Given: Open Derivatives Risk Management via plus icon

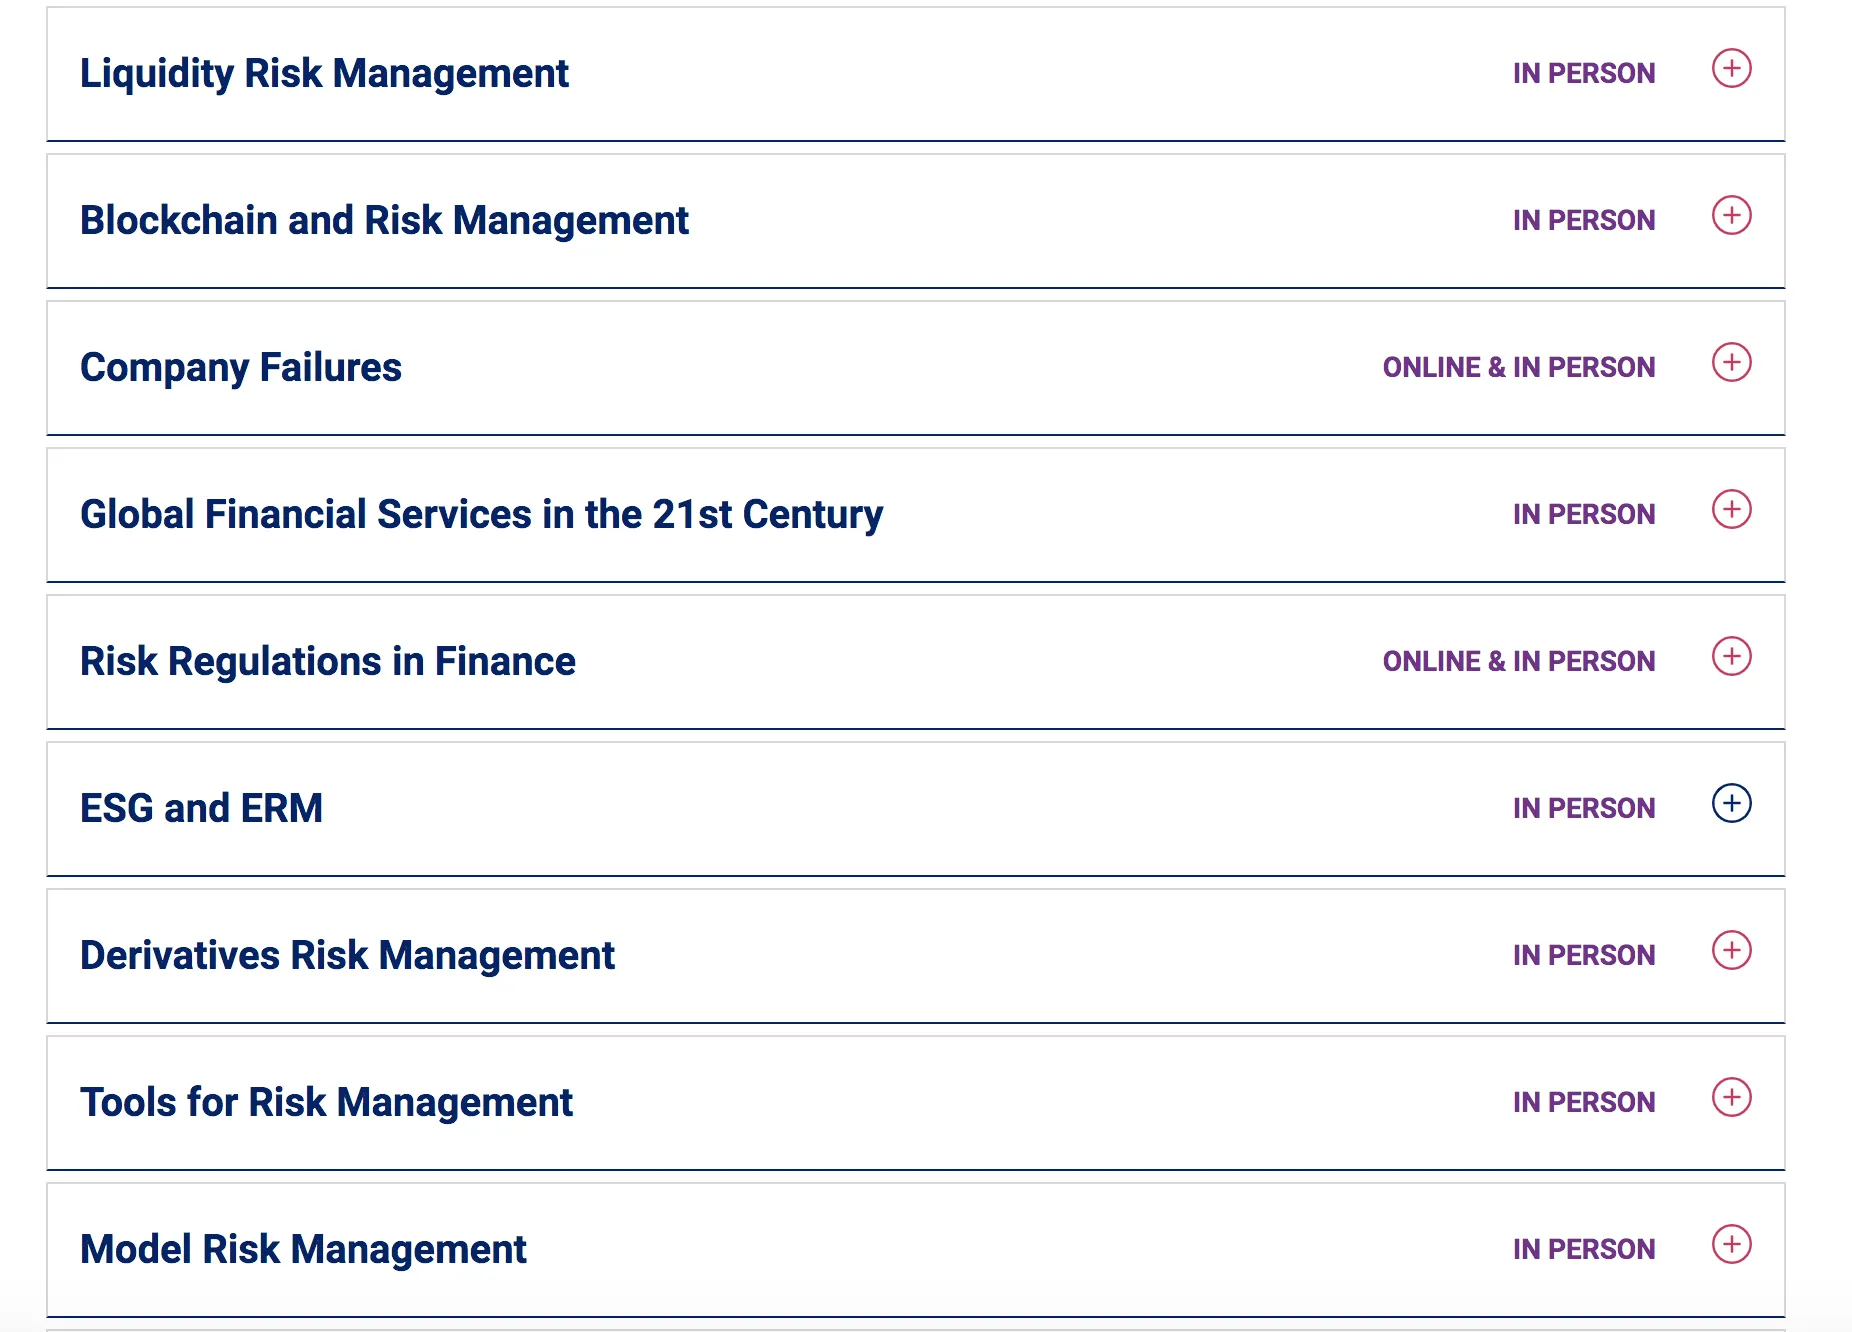Looking at the screenshot, I should pos(1731,951).
